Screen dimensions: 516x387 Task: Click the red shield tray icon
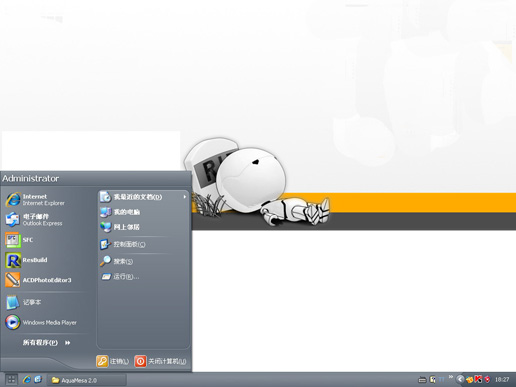[487, 380]
